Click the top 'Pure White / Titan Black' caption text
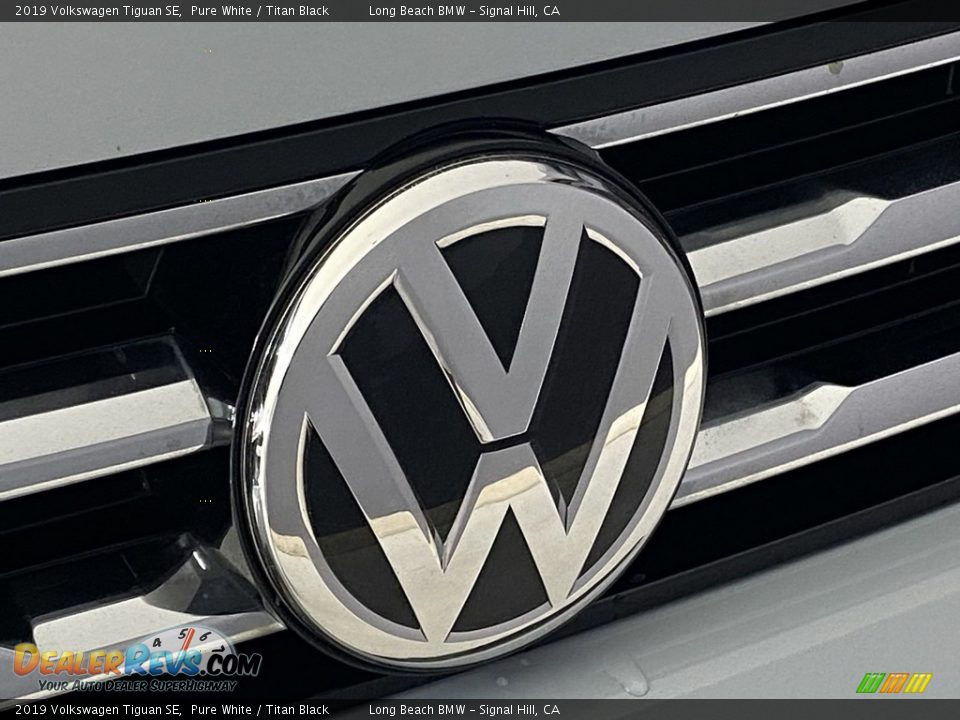 (260, 10)
